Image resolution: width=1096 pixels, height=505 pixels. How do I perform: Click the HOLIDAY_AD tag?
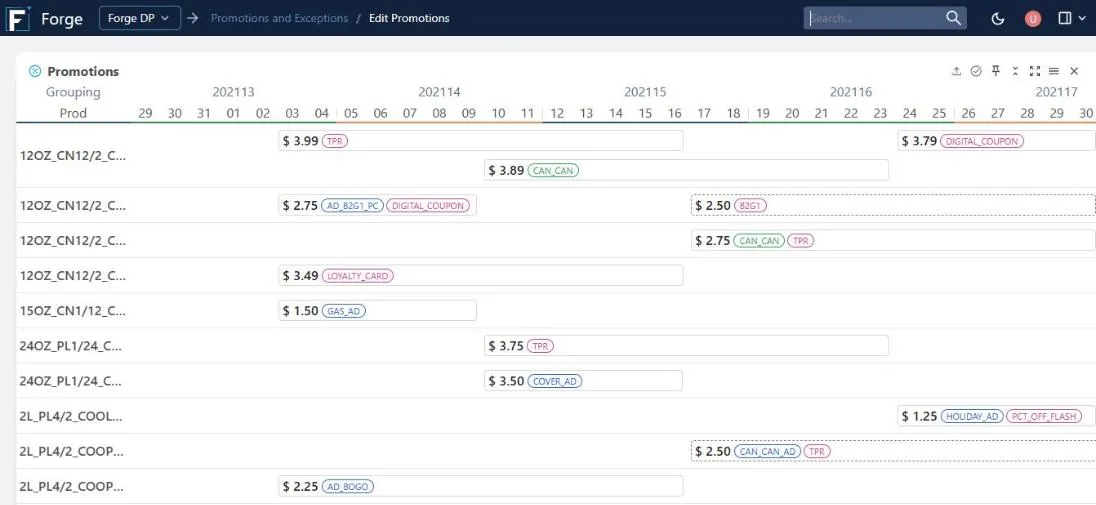click(972, 416)
